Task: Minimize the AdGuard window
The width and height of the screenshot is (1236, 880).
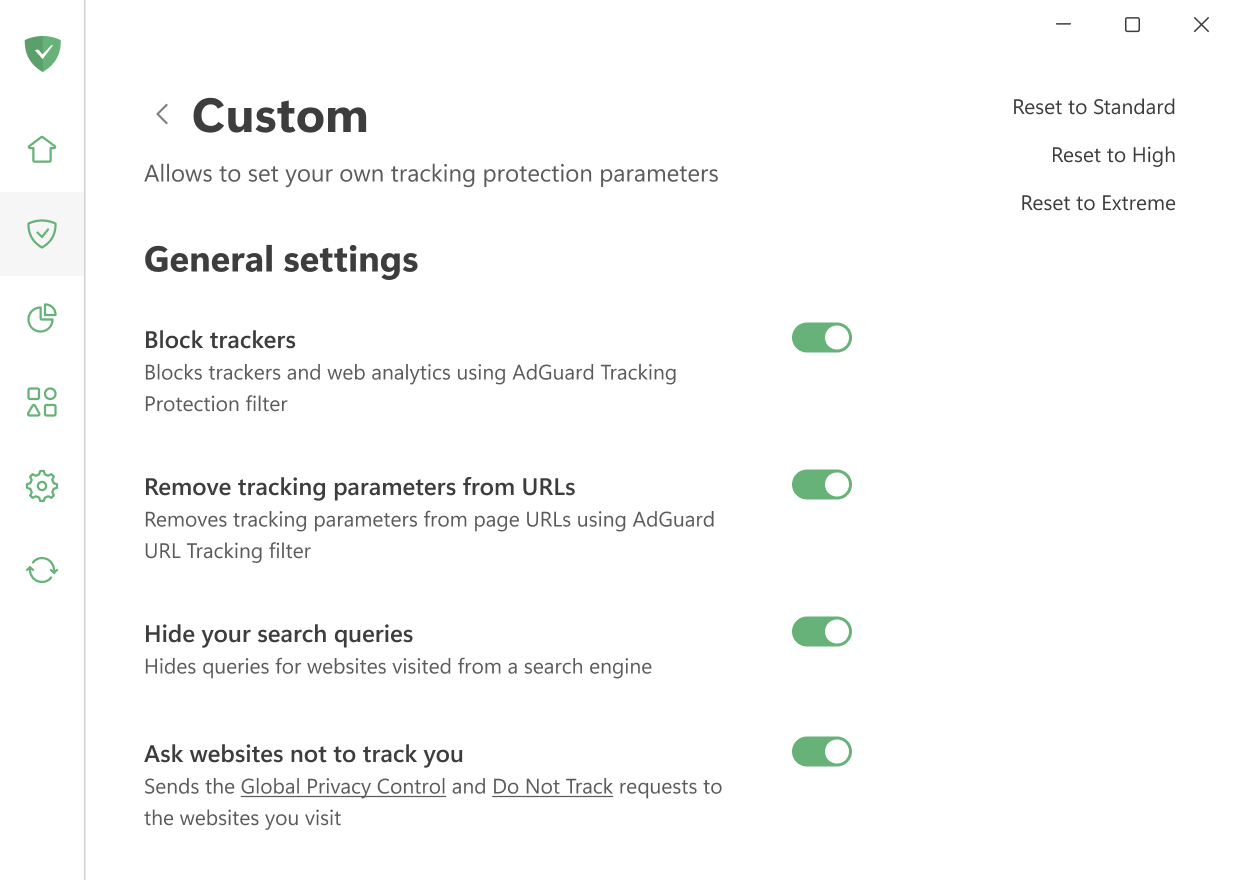Action: tap(1063, 24)
